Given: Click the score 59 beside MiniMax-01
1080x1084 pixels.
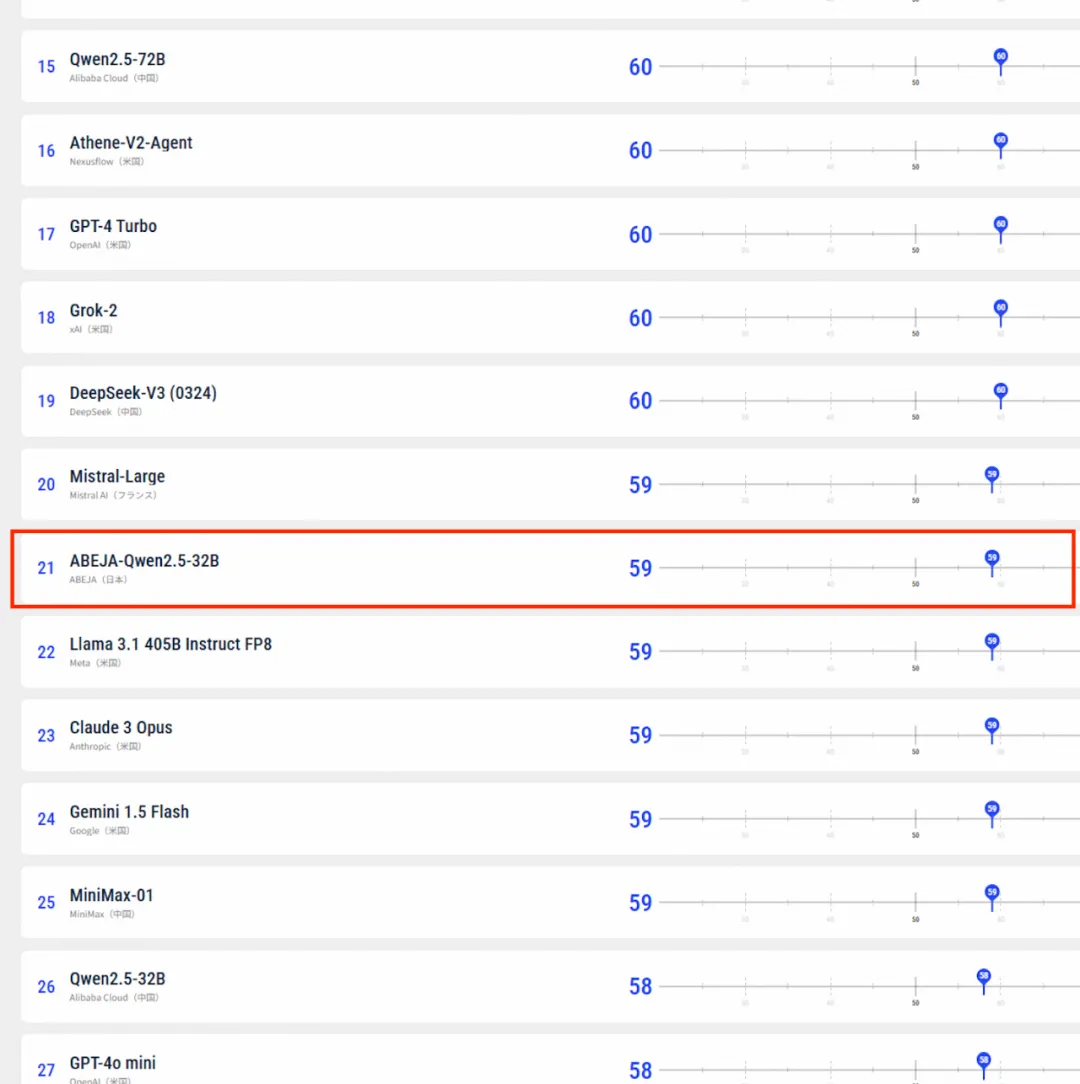Looking at the screenshot, I should tap(640, 903).
